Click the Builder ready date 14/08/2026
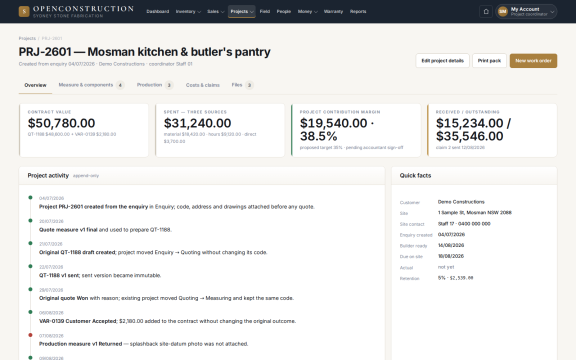 [451, 245]
